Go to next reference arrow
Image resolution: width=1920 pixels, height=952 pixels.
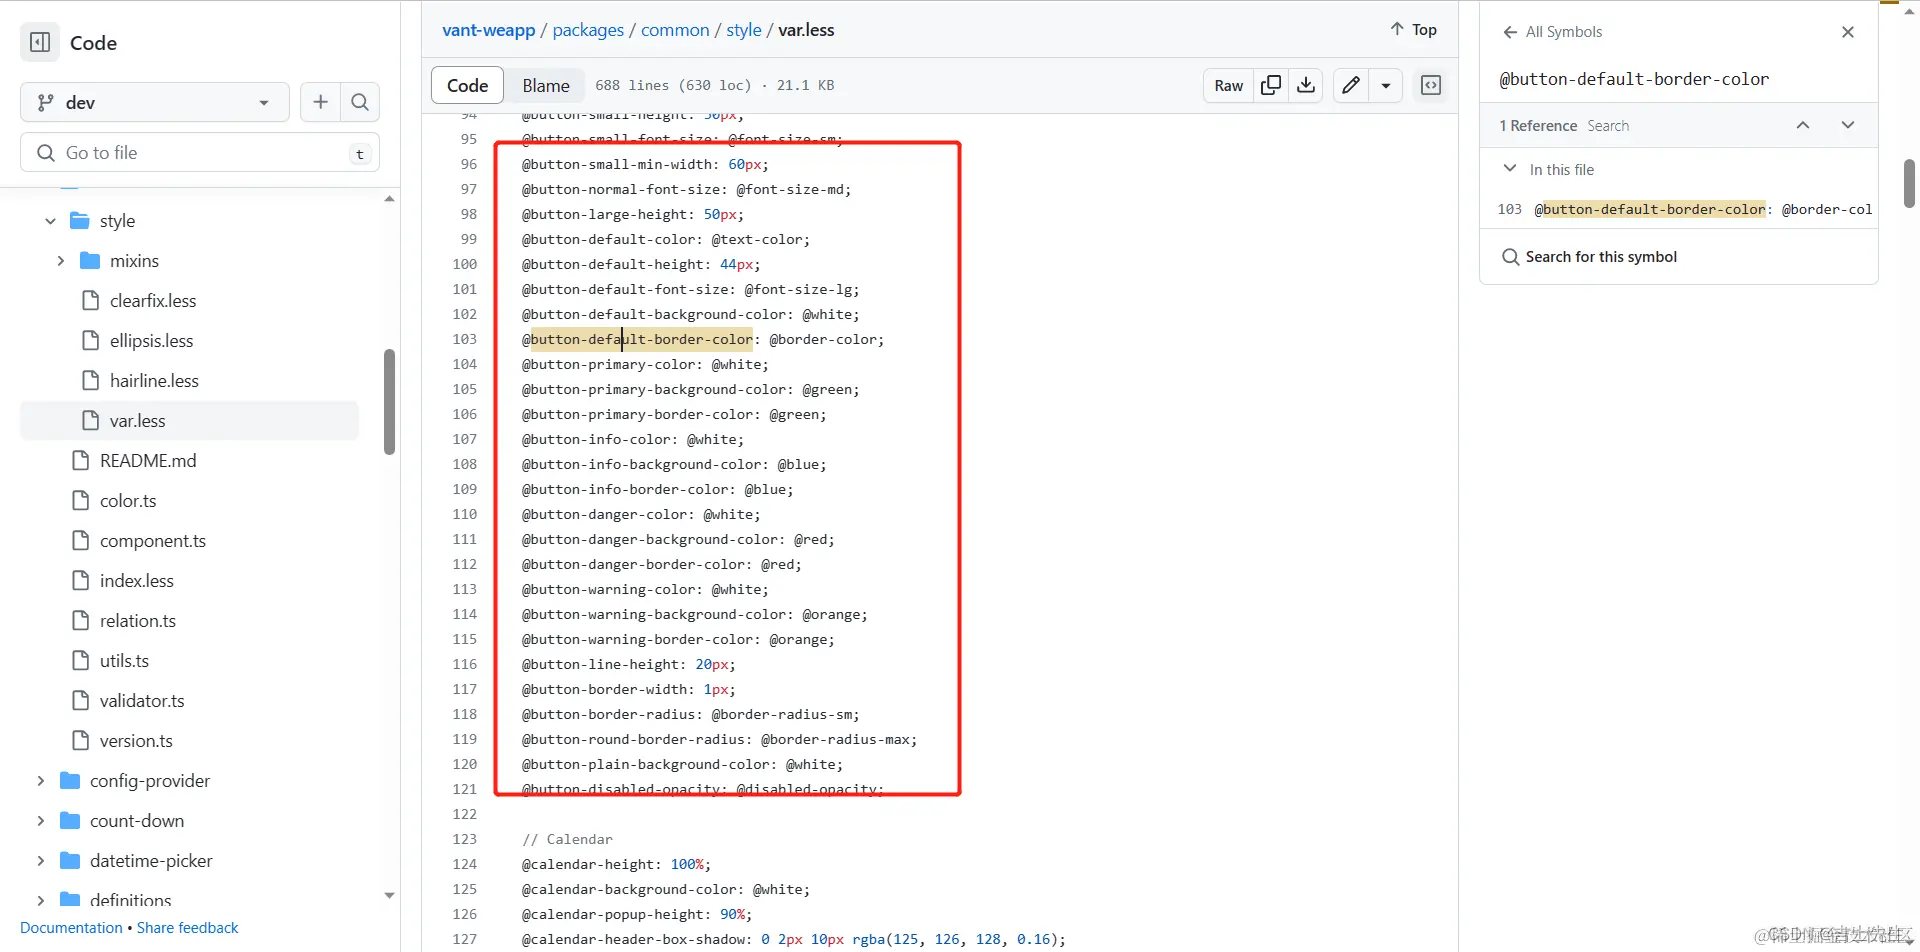coord(1848,125)
